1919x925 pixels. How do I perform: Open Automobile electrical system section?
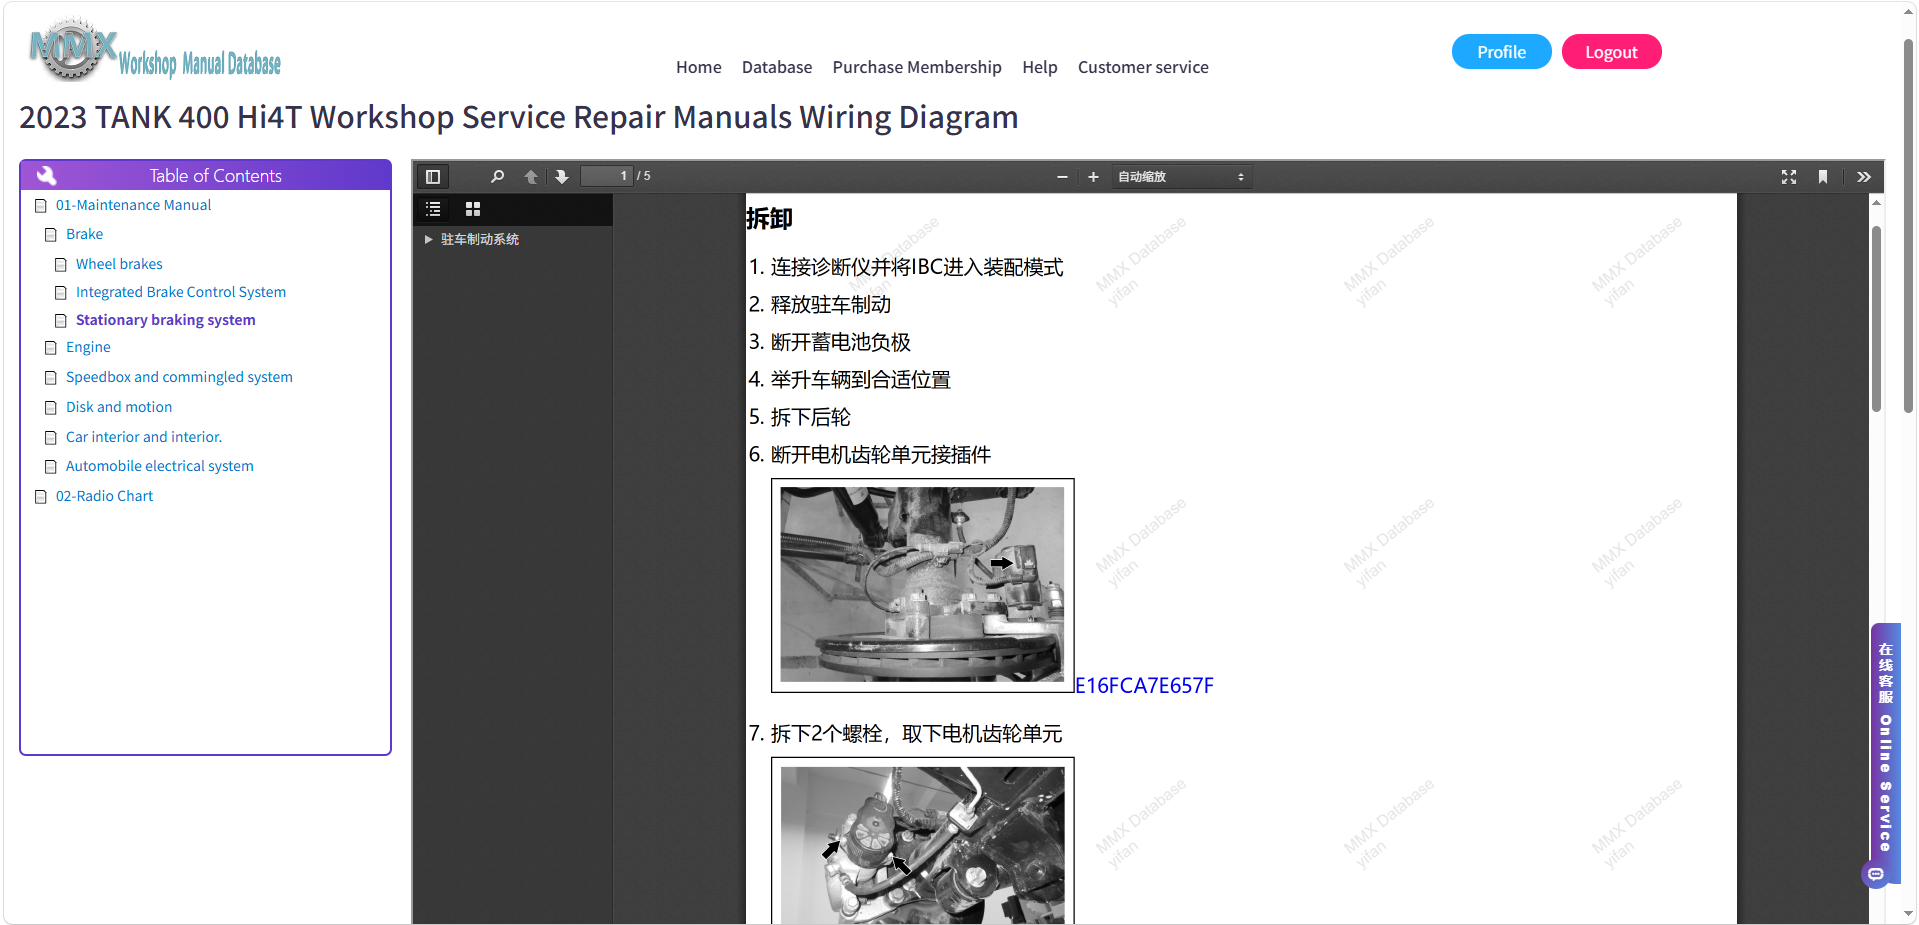(160, 466)
